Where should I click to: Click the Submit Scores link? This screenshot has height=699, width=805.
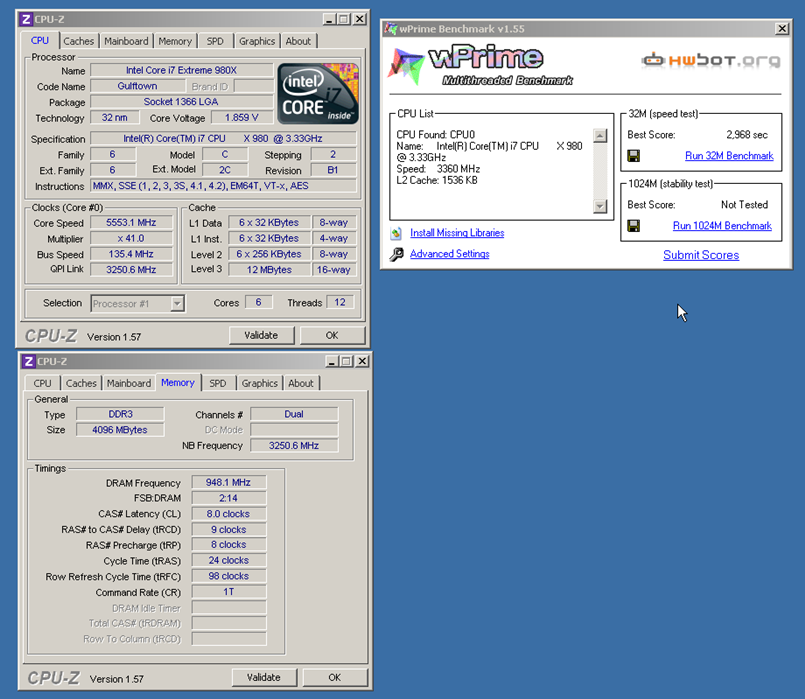[x=701, y=255]
